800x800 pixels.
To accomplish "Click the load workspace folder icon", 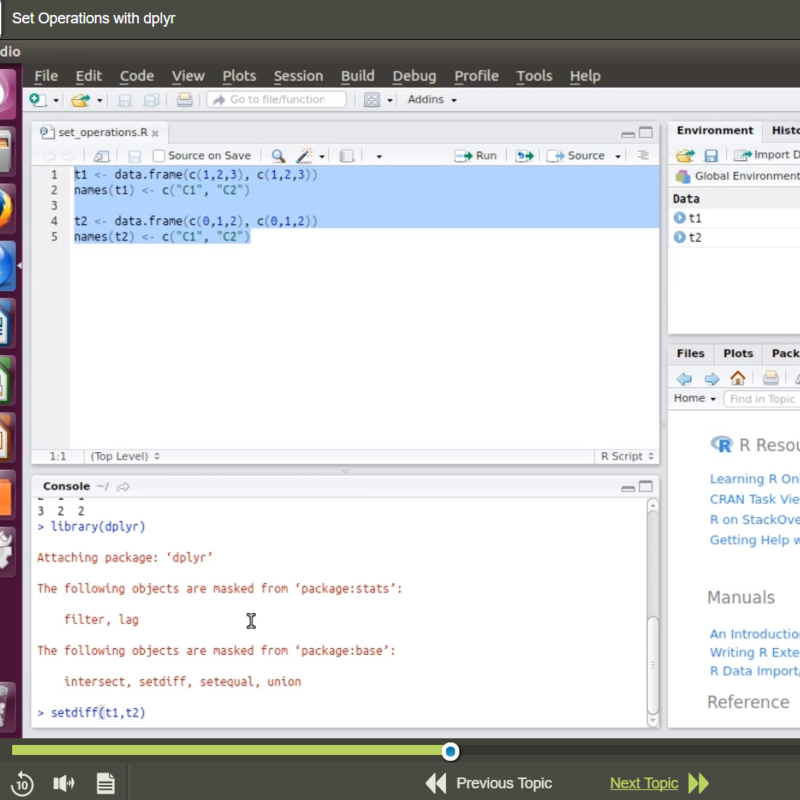I will [x=685, y=155].
